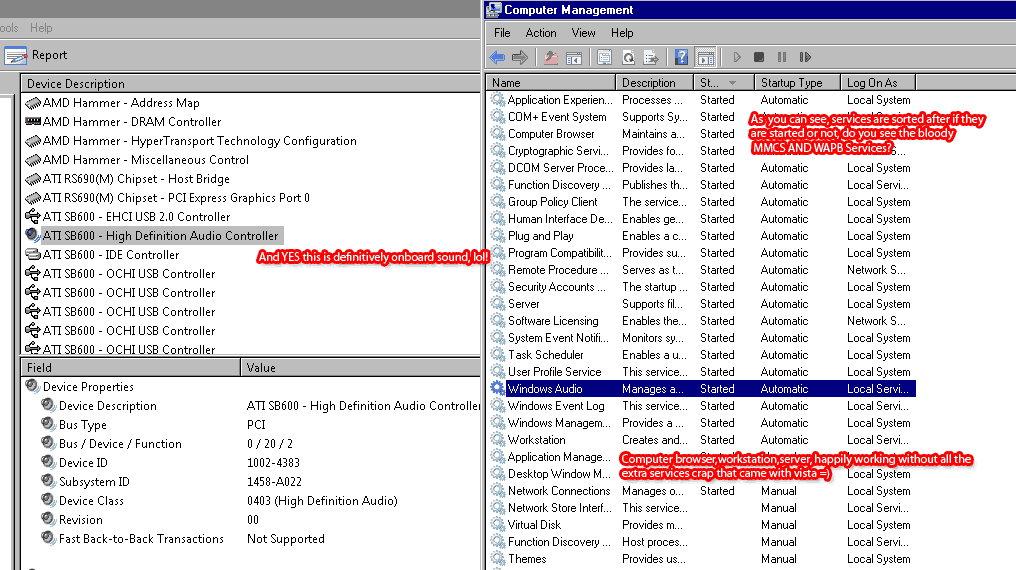Click the Stop Service button
The height and width of the screenshot is (570, 1016).
point(759,57)
